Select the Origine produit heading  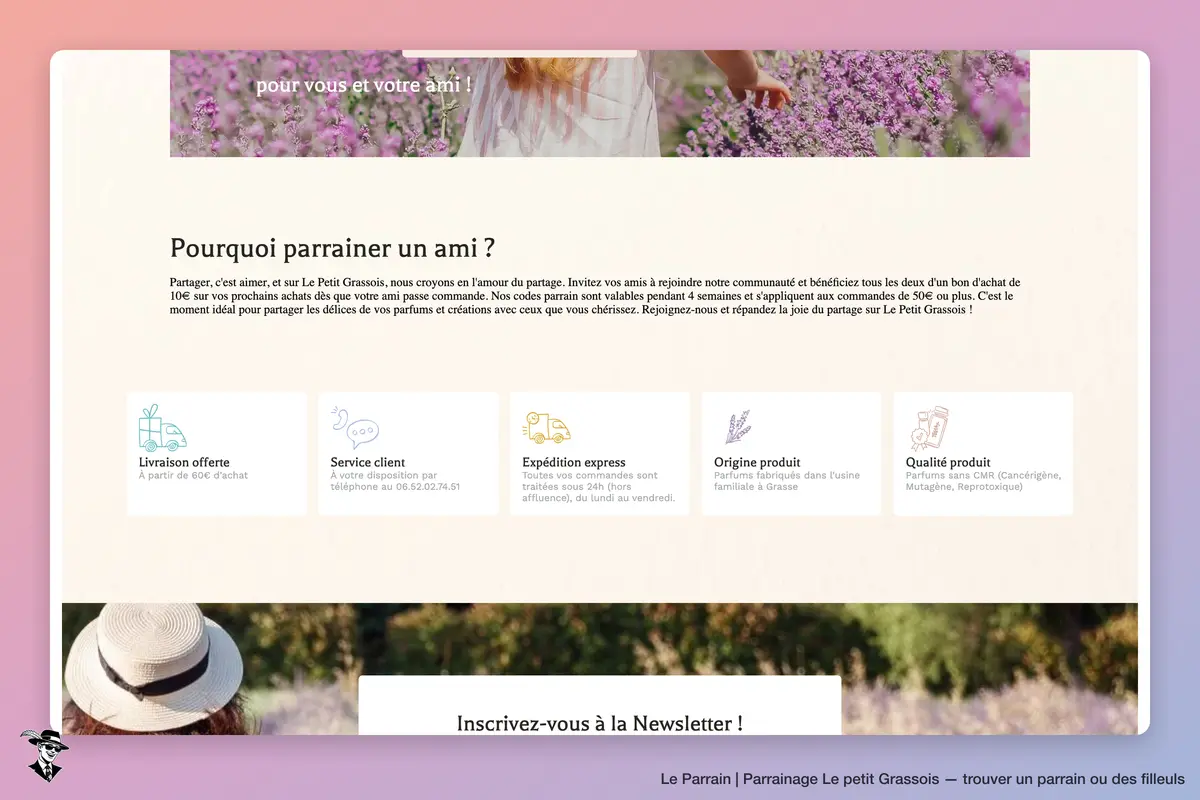click(x=757, y=462)
